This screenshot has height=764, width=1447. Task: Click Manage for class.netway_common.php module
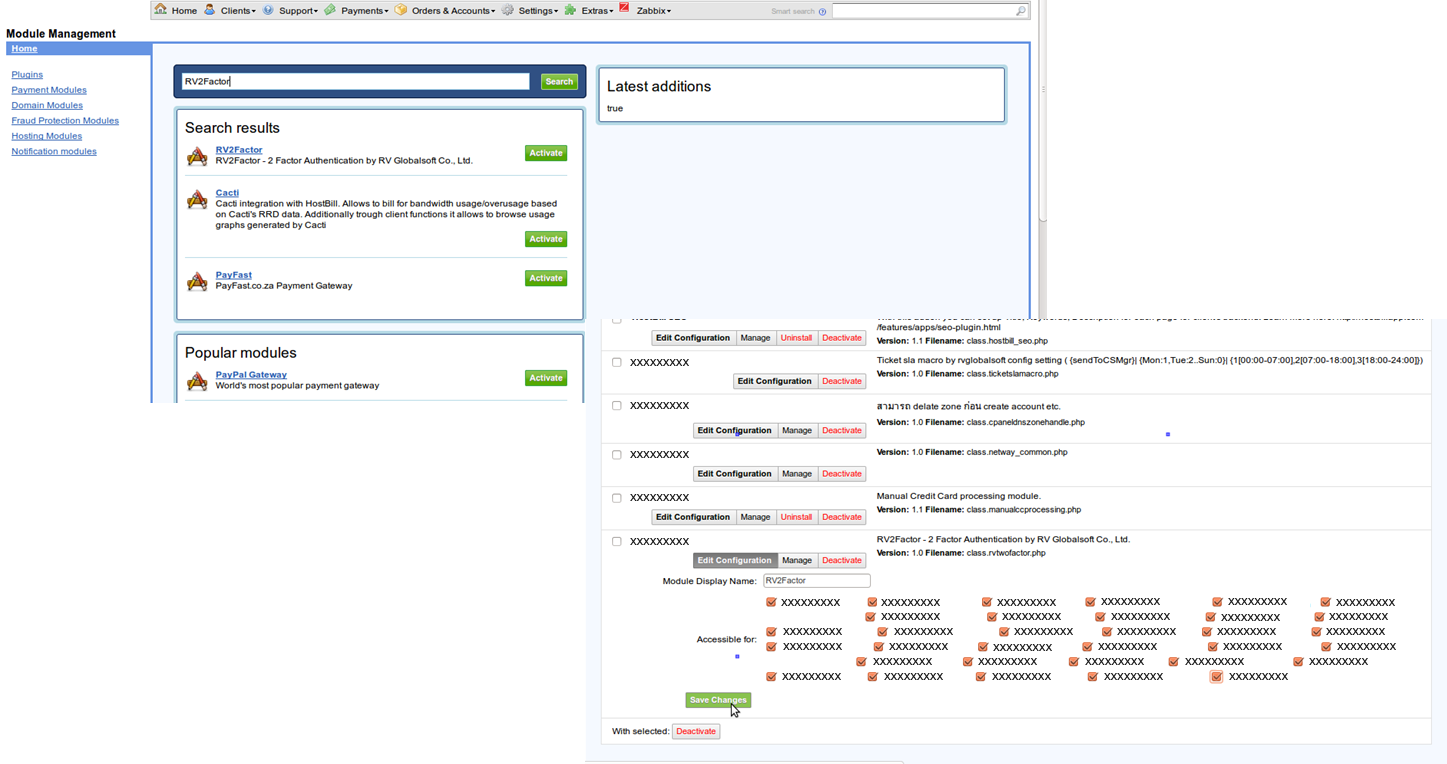point(797,474)
